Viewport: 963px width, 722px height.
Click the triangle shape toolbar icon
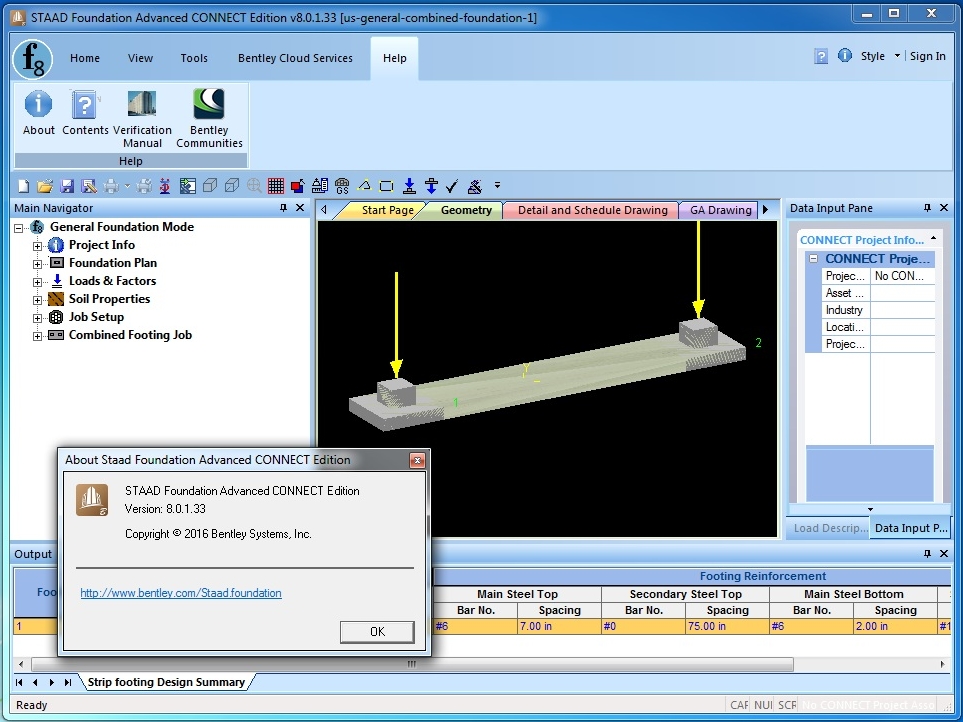coord(364,185)
